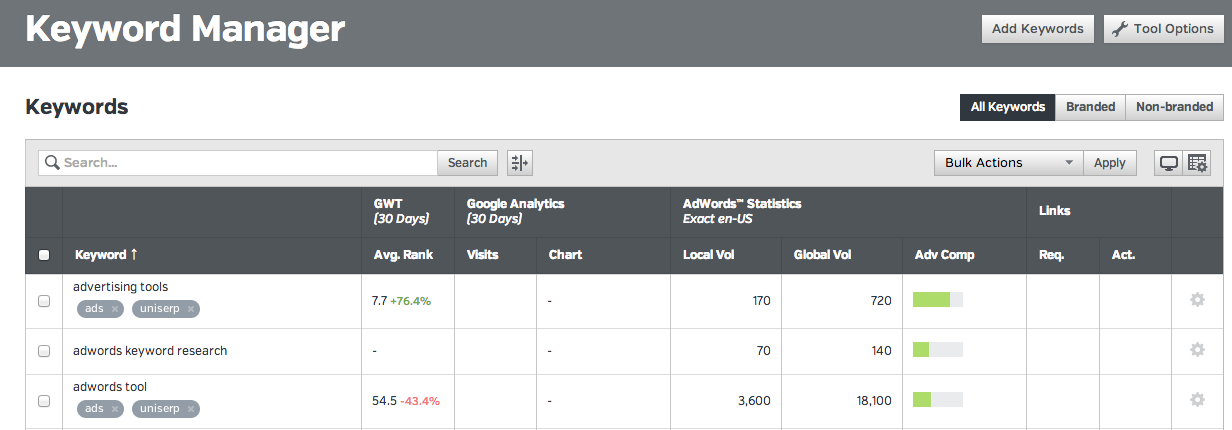The width and height of the screenshot is (1232, 430).
Task: Click the Adv Comp bar for advertising tools
Action: 938,300
